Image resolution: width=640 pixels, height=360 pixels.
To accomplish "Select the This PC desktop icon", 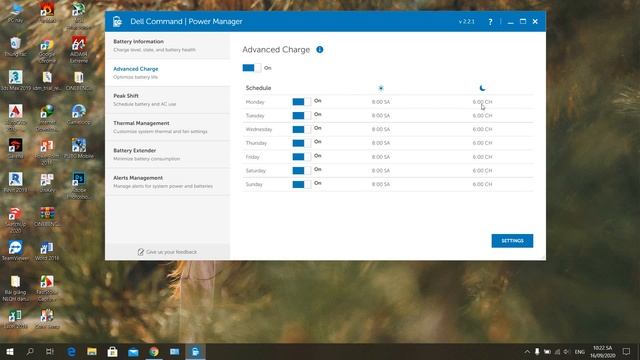I will [x=16, y=12].
